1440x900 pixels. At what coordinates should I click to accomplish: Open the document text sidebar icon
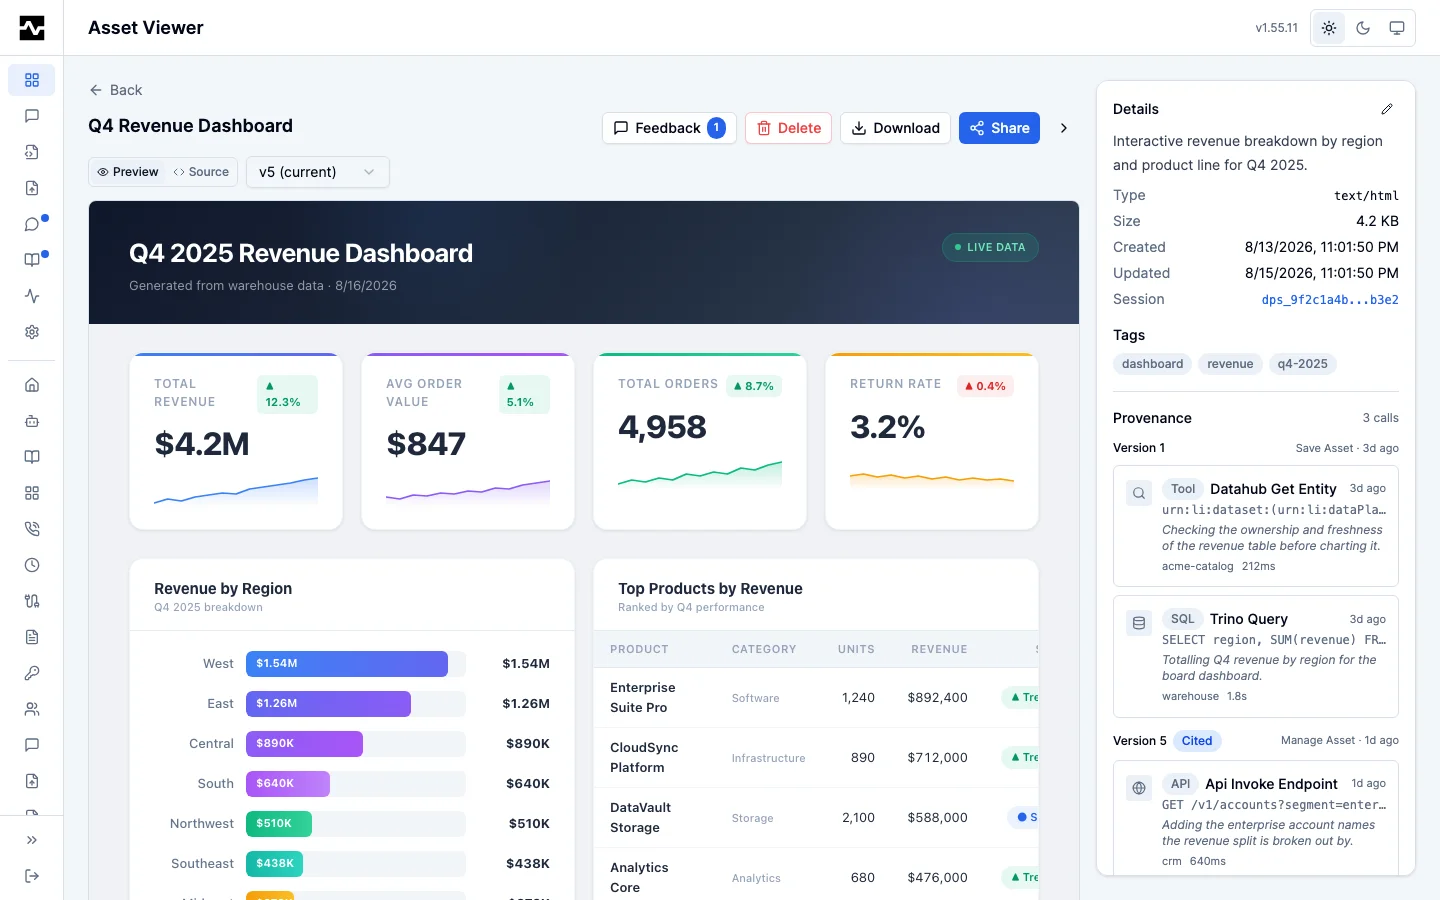pos(32,637)
